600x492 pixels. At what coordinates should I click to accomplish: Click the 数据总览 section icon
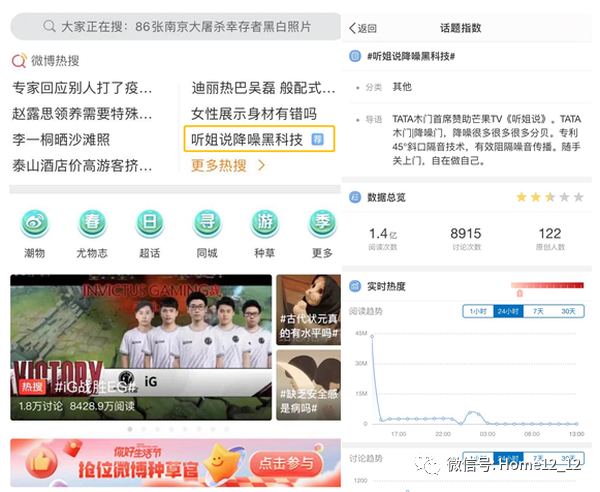point(355,197)
